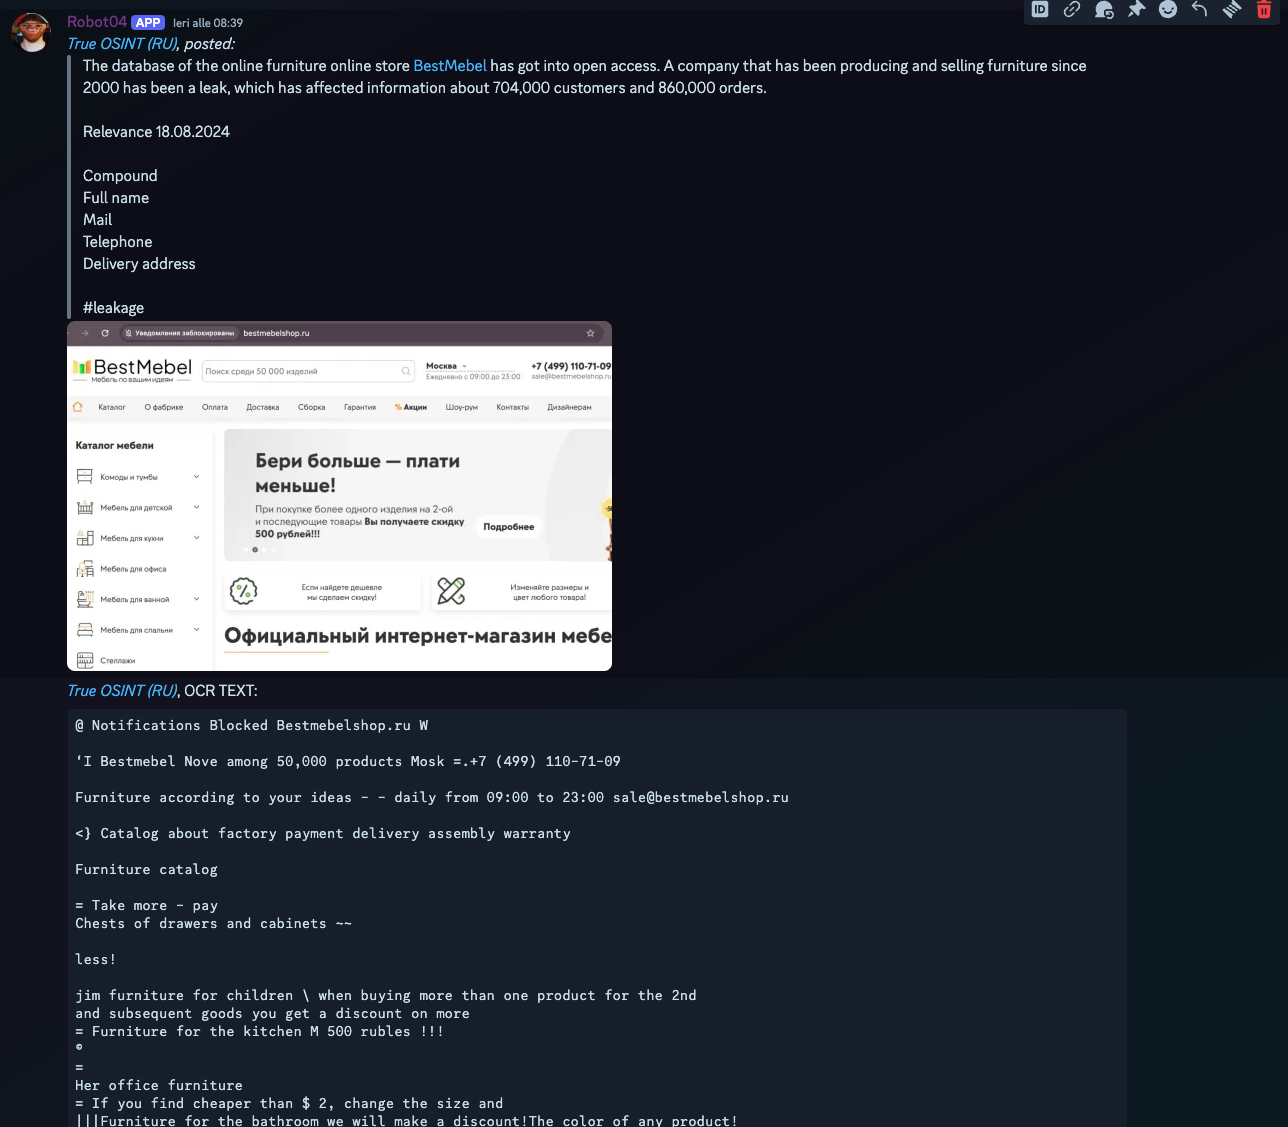Copy message link with the chain icon
This screenshot has height=1127, width=1288.
tap(1072, 9)
